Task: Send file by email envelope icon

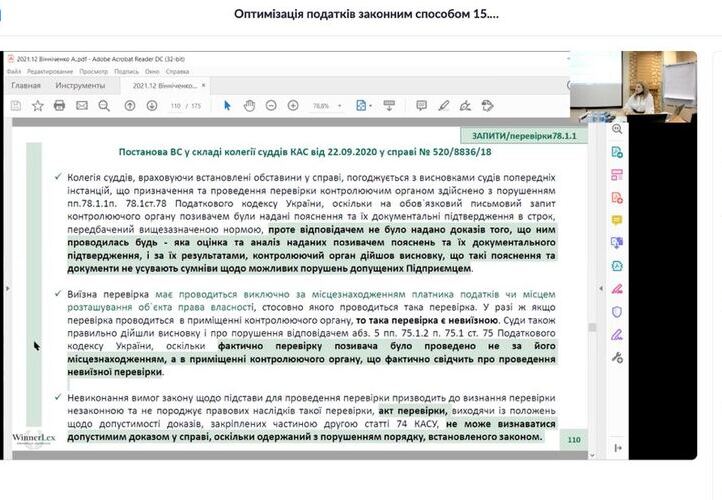Action: [x=82, y=106]
